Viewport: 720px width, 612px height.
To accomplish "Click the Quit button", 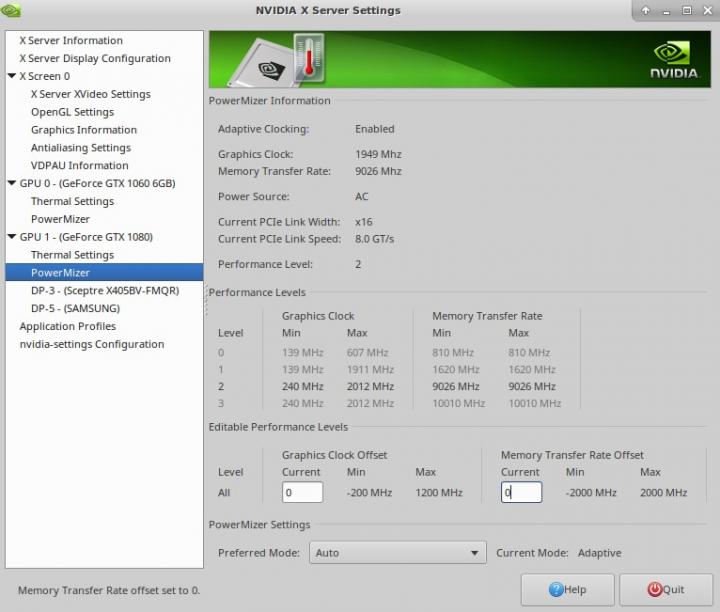I will pyautogui.click(x=666, y=590).
